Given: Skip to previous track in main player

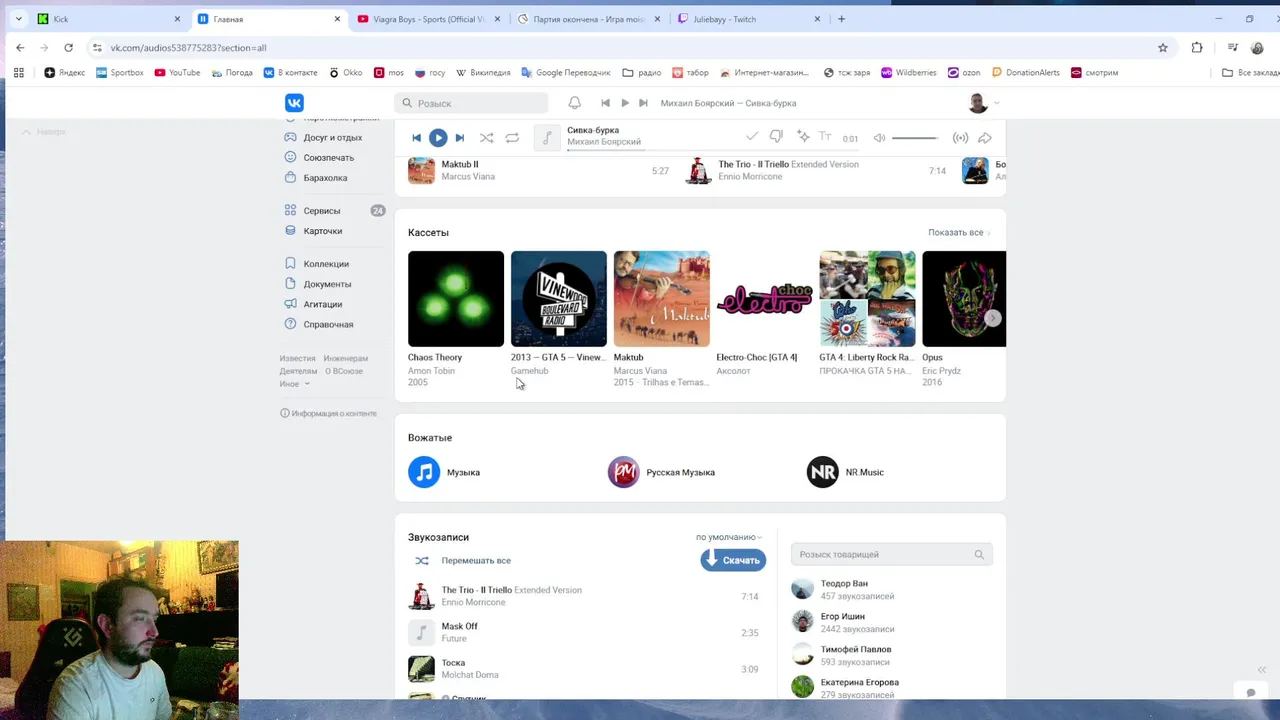Looking at the screenshot, I should tap(417, 138).
